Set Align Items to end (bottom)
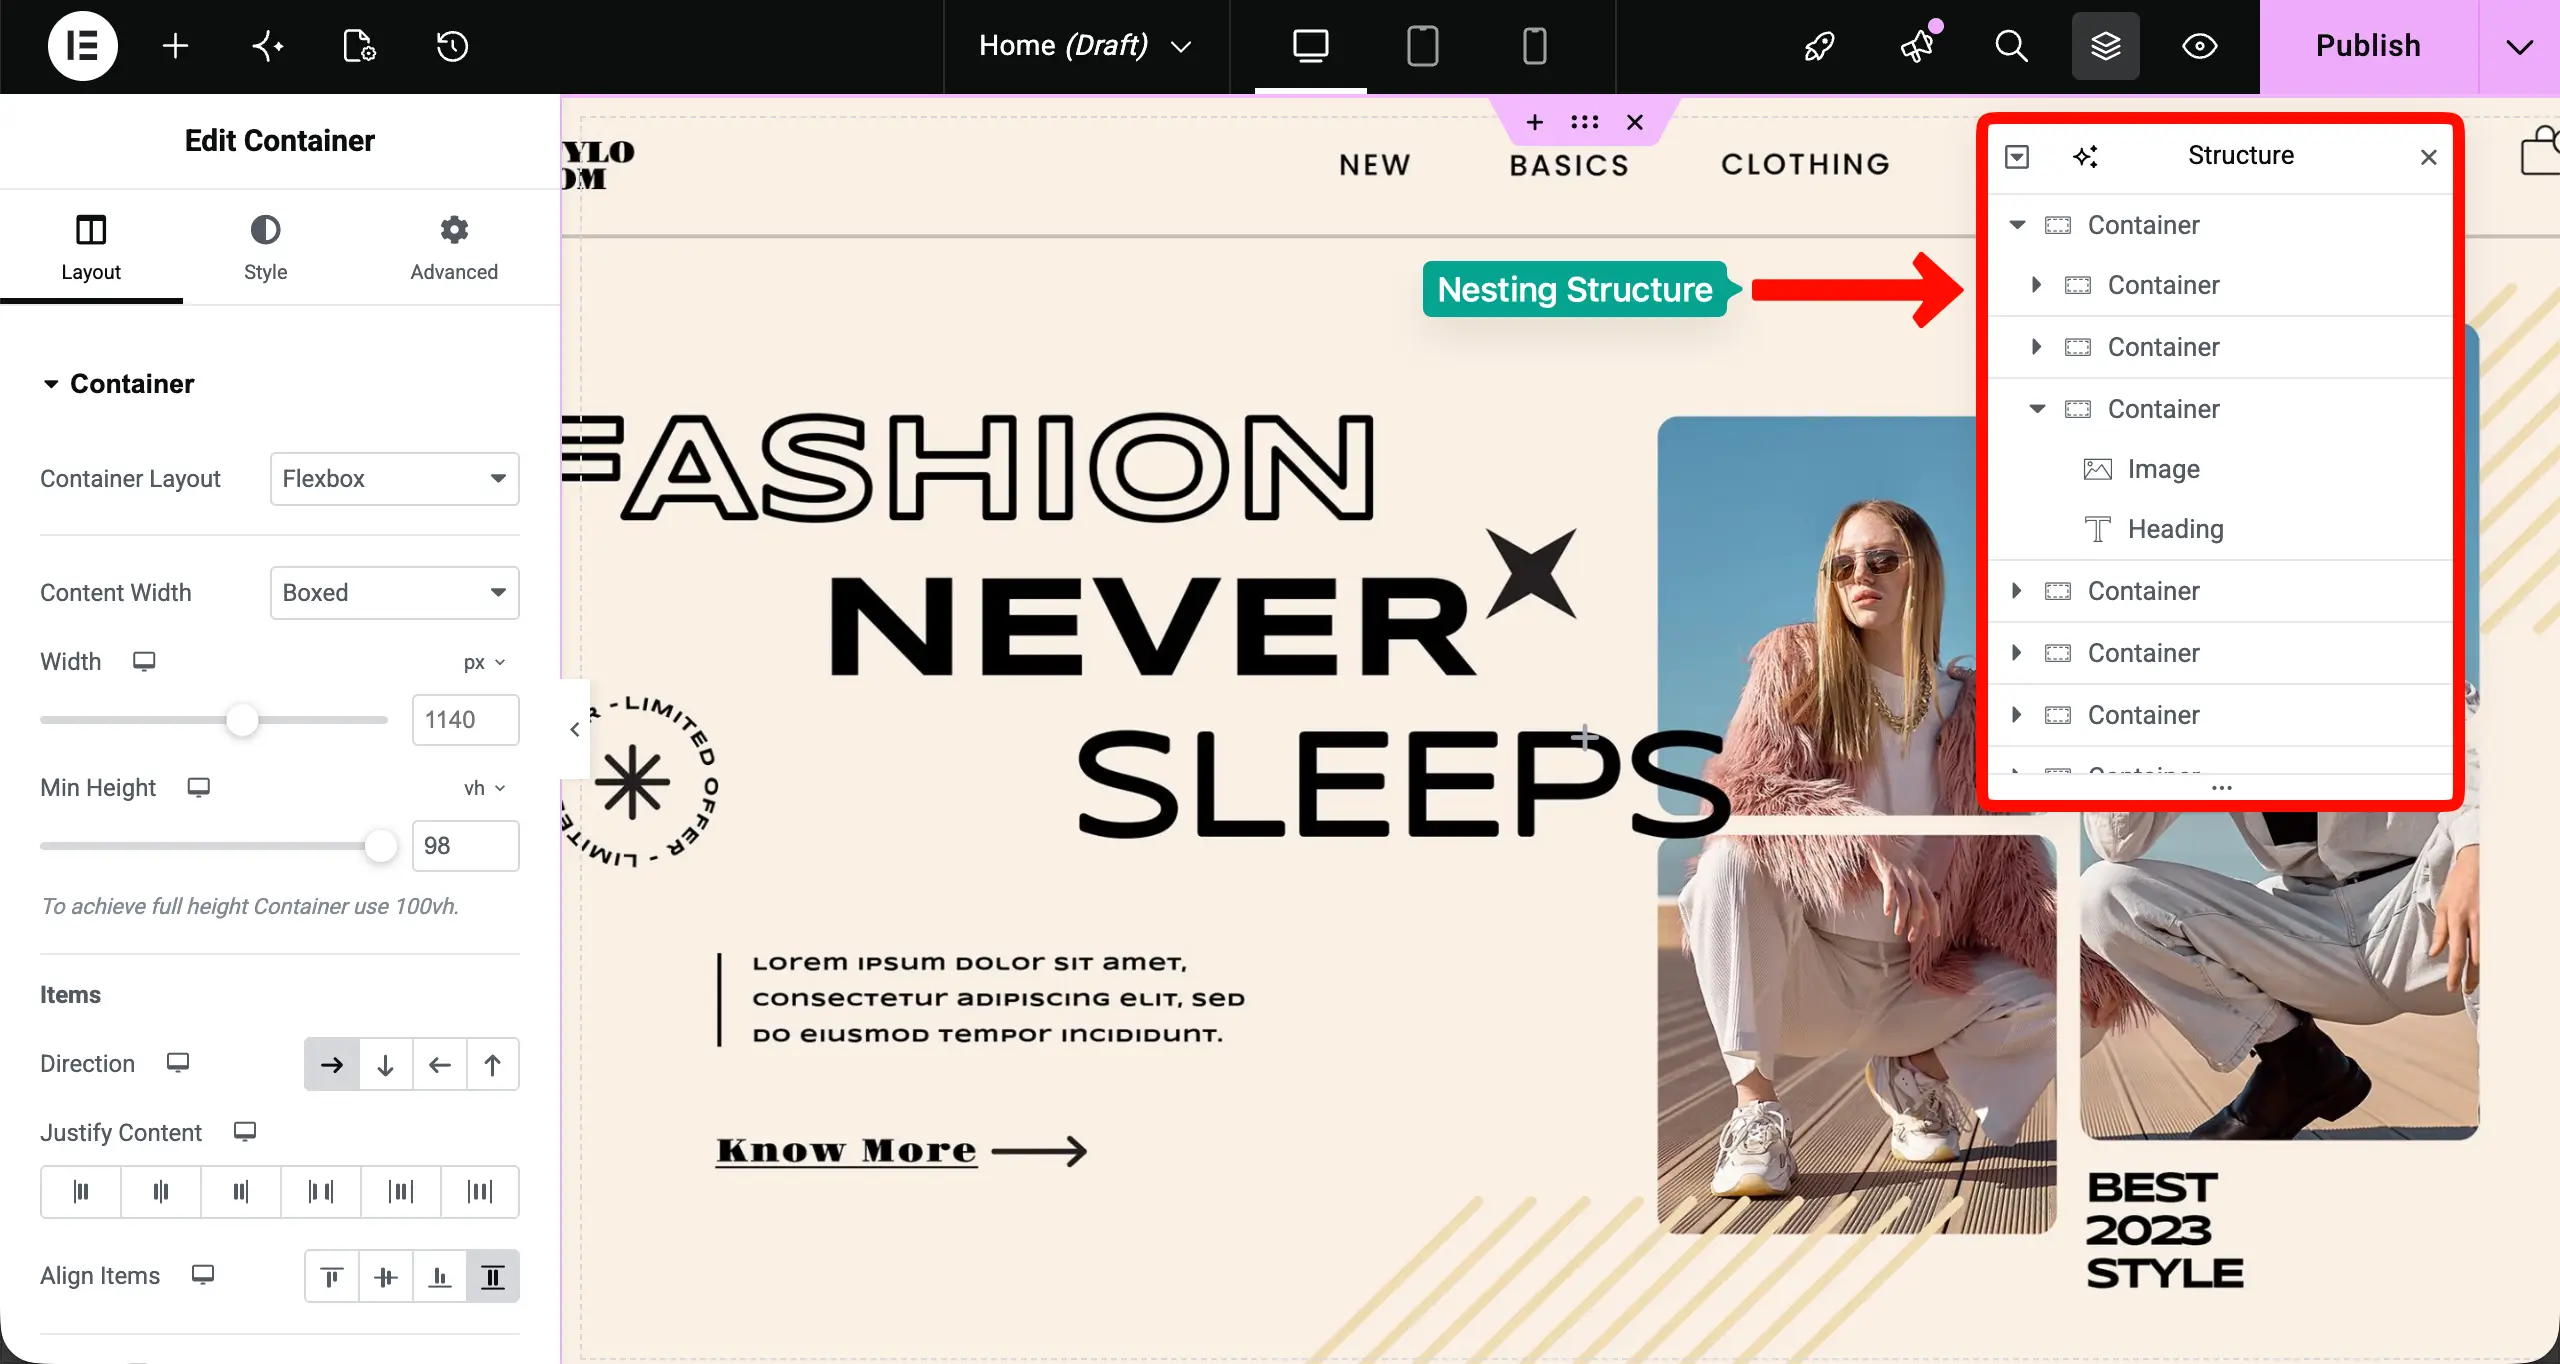Image resolution: width=2560 pixels, height=1364 pixels. point(439,1276)
